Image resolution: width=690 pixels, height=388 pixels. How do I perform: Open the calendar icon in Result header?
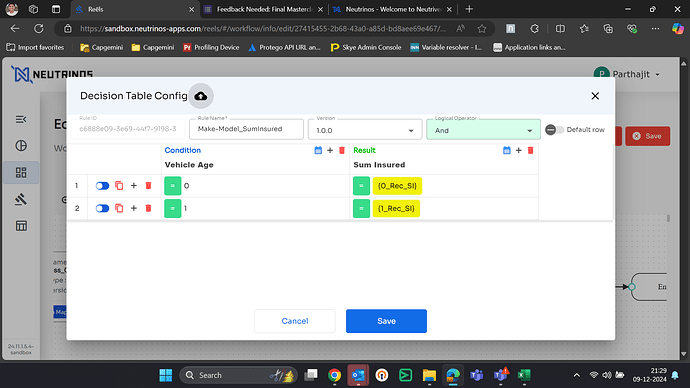(506, 150)
